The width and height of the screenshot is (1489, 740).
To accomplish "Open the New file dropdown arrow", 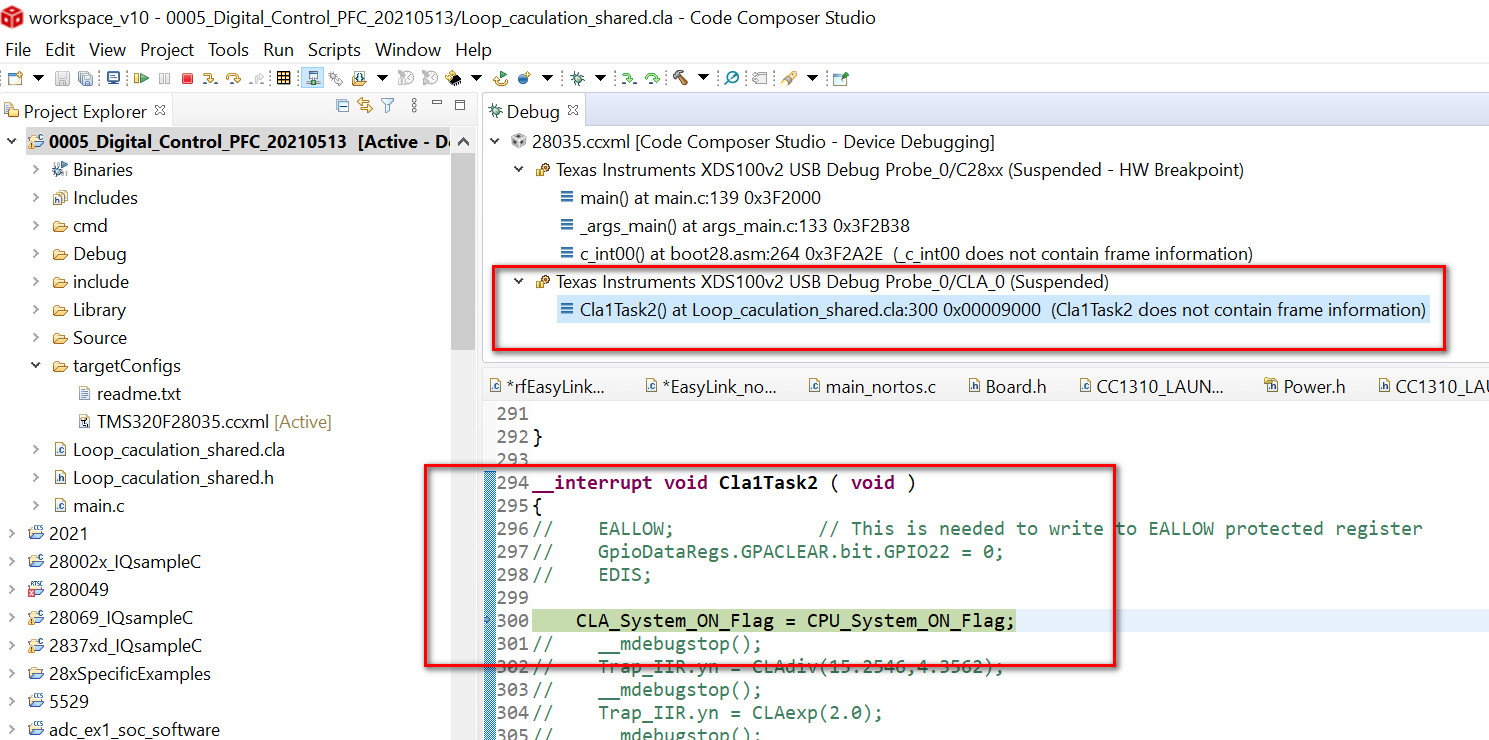I will [x=39, y=78].
